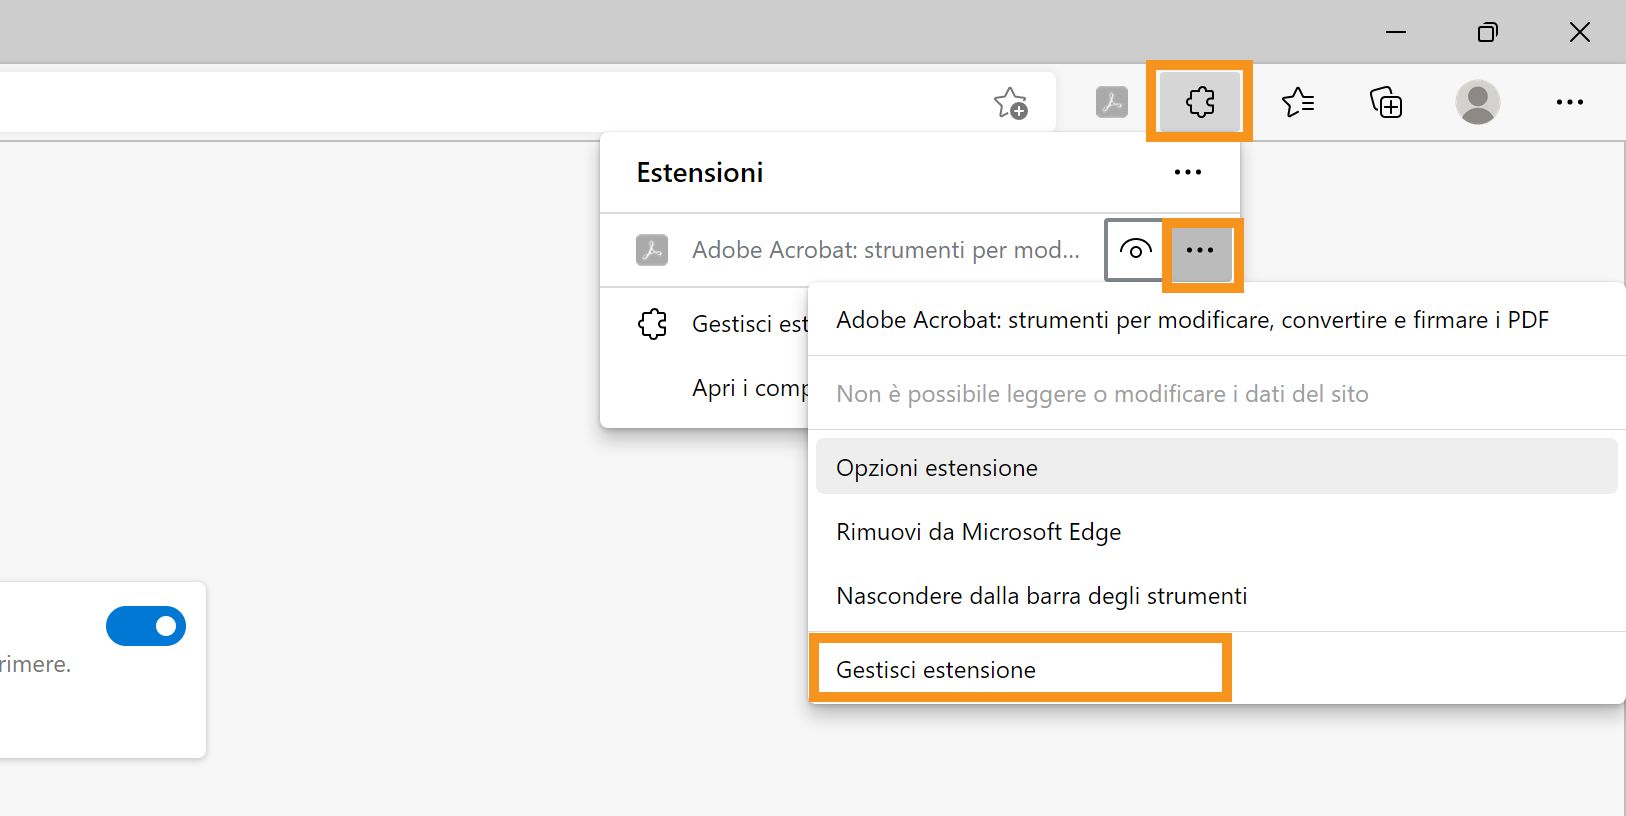Open browser Settings and more menu
The width and height of the screenshot is (1626, 816).
click(1569, 102)
